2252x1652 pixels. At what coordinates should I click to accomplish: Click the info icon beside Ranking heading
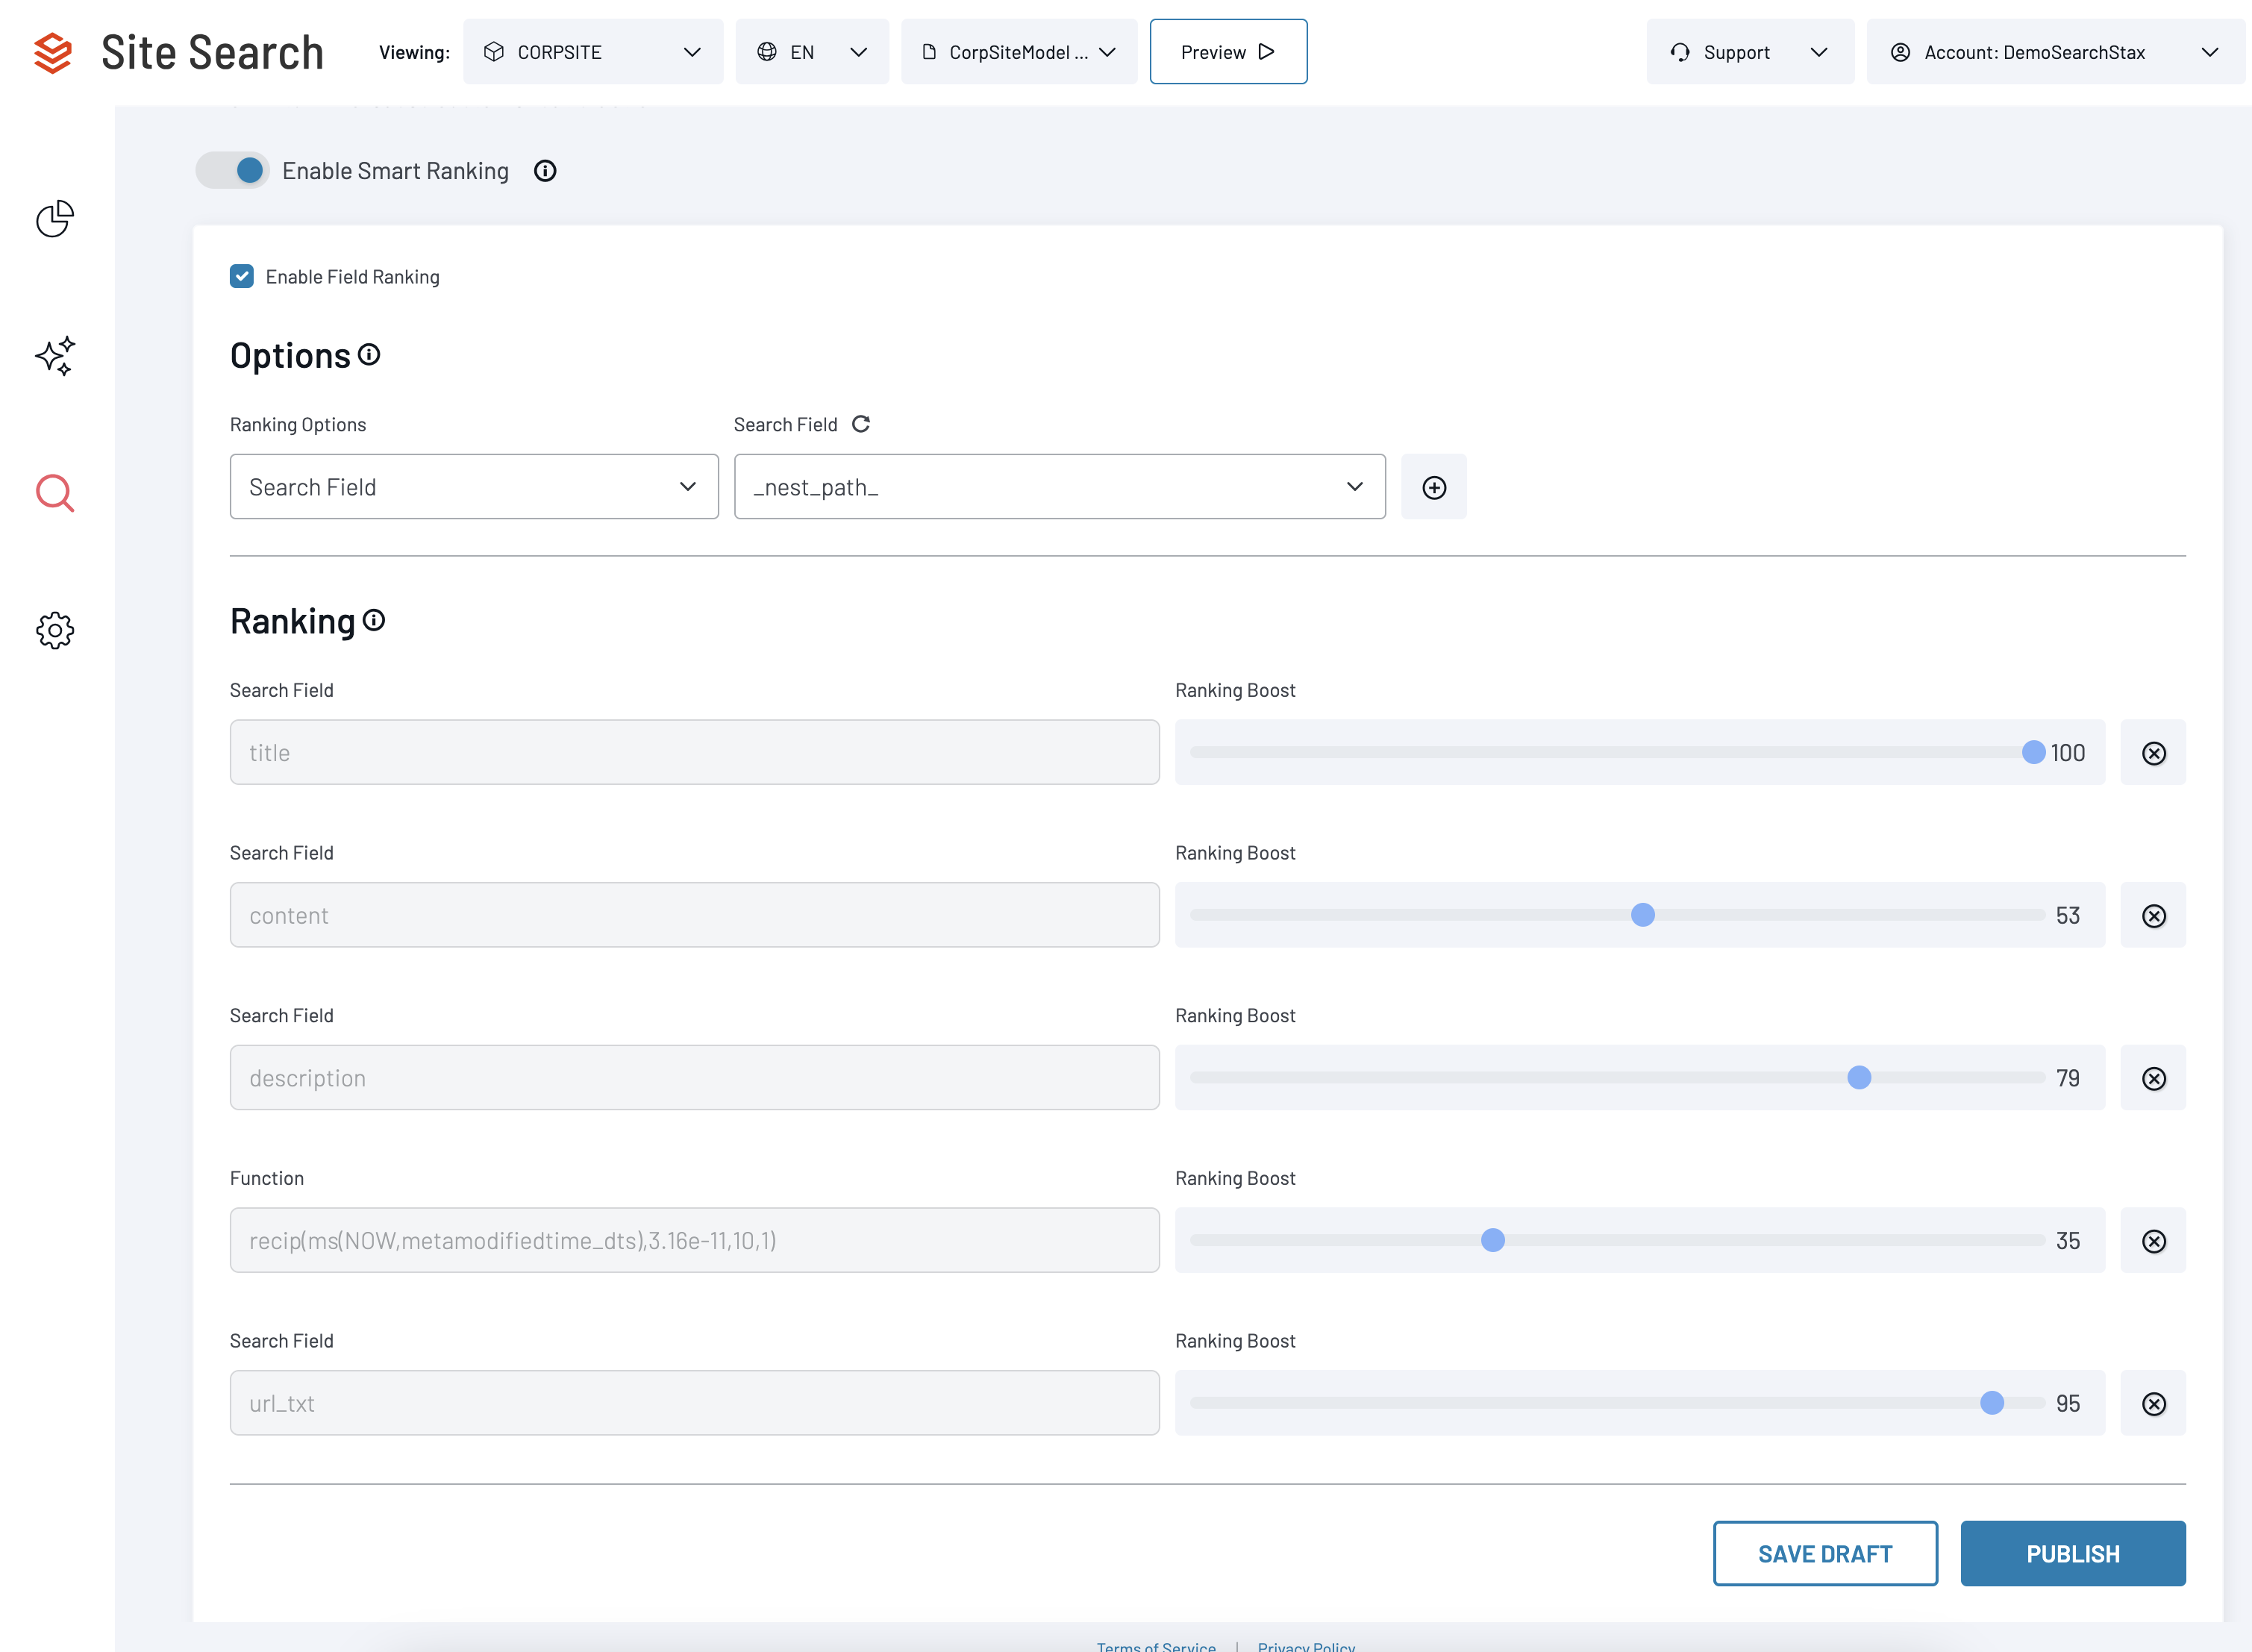tap(374, 621)
